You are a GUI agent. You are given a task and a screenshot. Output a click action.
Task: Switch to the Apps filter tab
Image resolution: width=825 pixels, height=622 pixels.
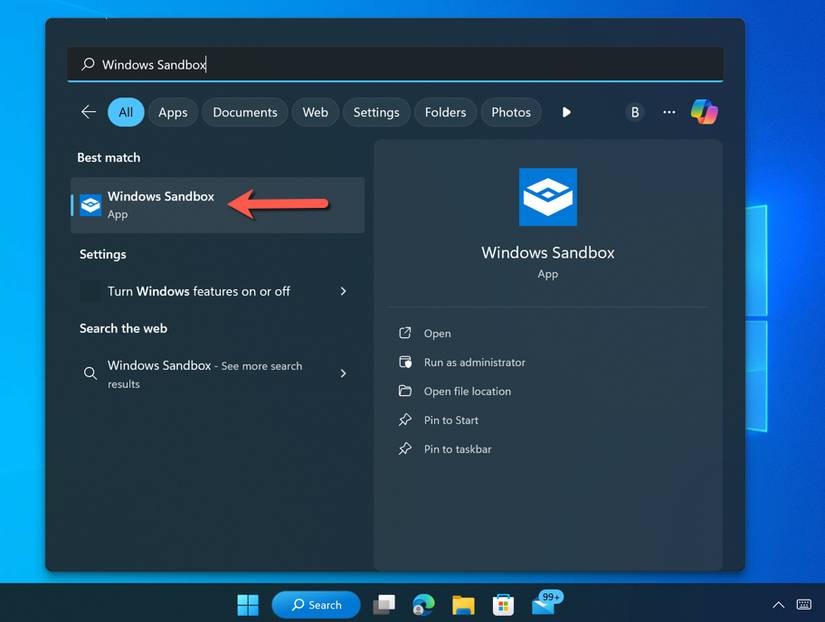point(173,112)
